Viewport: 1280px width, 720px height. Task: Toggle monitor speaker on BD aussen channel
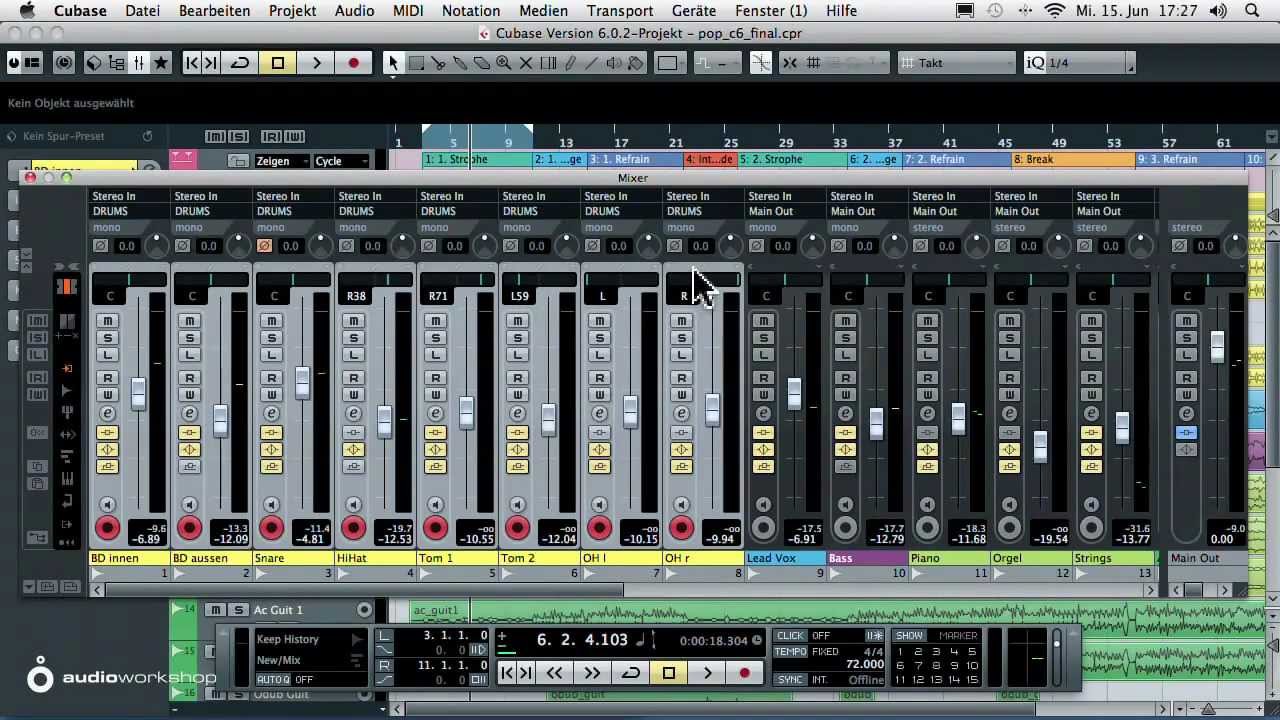189,504
